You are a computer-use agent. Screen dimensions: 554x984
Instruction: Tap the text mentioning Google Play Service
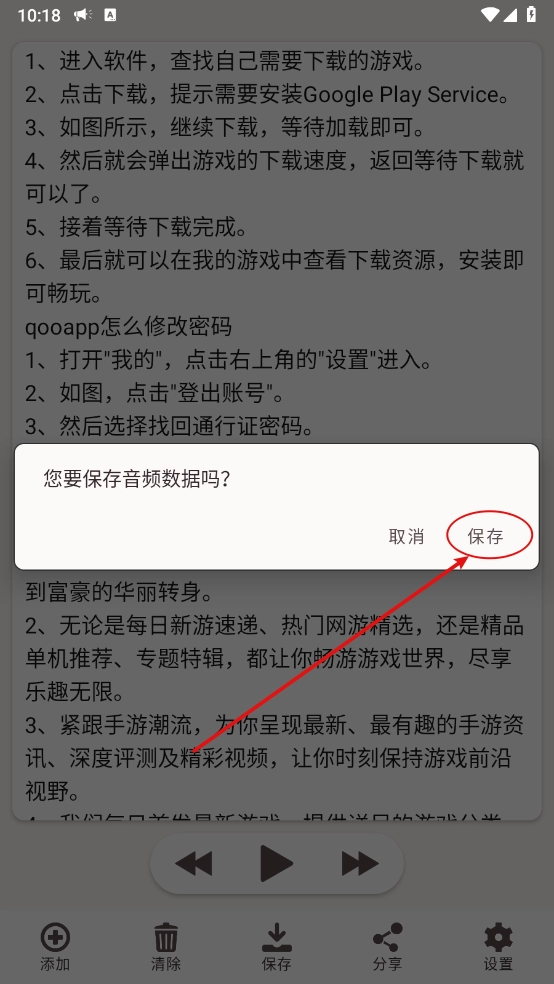click(x=267, y=95)
